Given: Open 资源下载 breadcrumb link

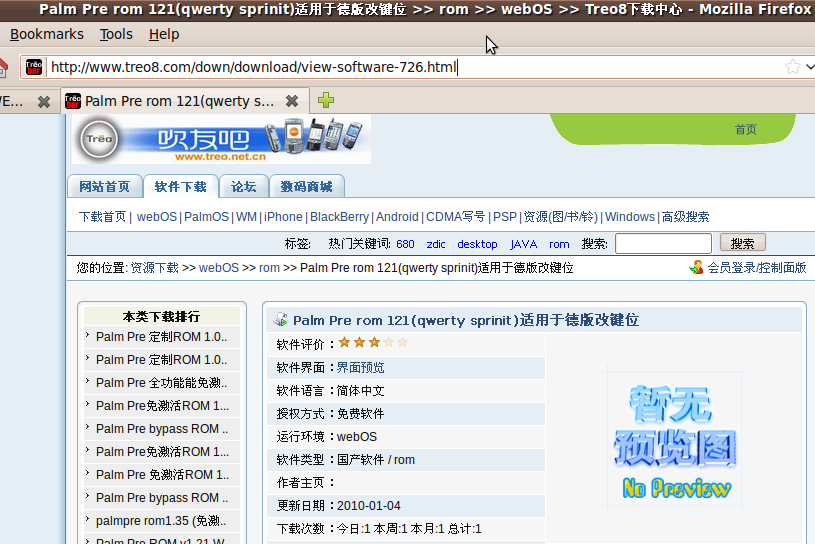Looking at the screenshot, I should [154, 268].
